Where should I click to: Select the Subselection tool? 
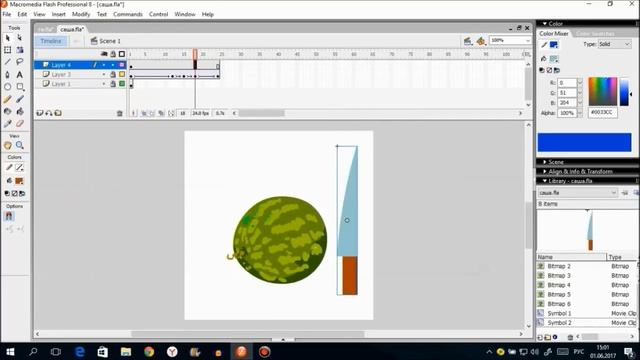20,38
